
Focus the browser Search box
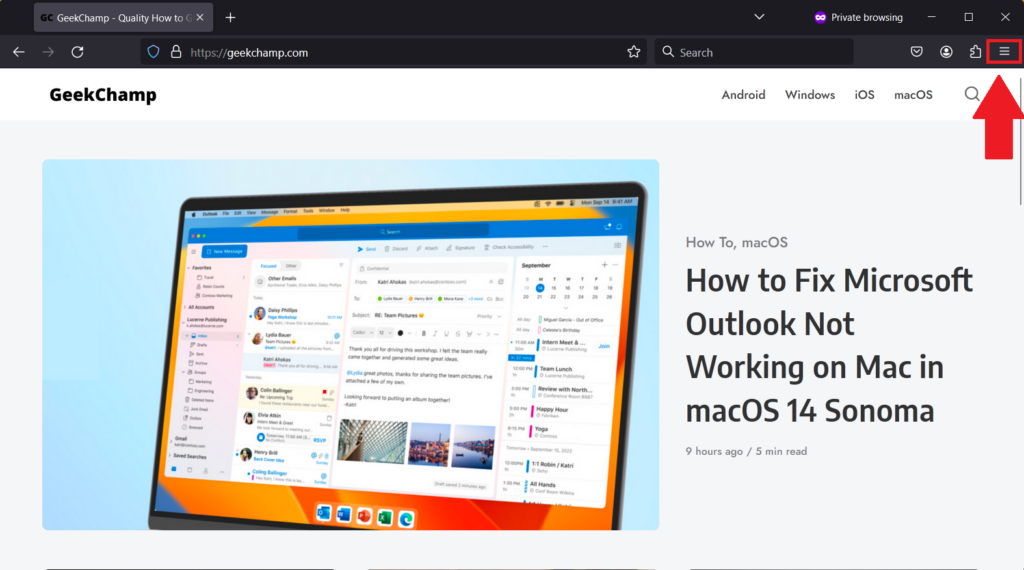tap(754, 52)
